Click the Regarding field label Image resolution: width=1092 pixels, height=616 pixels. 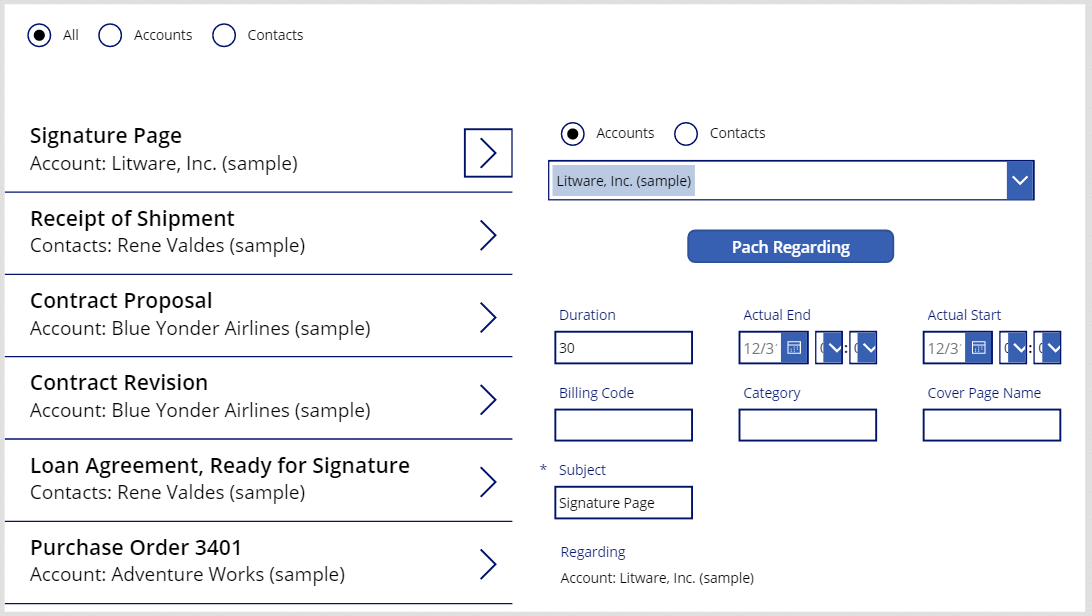coord(593,552)
